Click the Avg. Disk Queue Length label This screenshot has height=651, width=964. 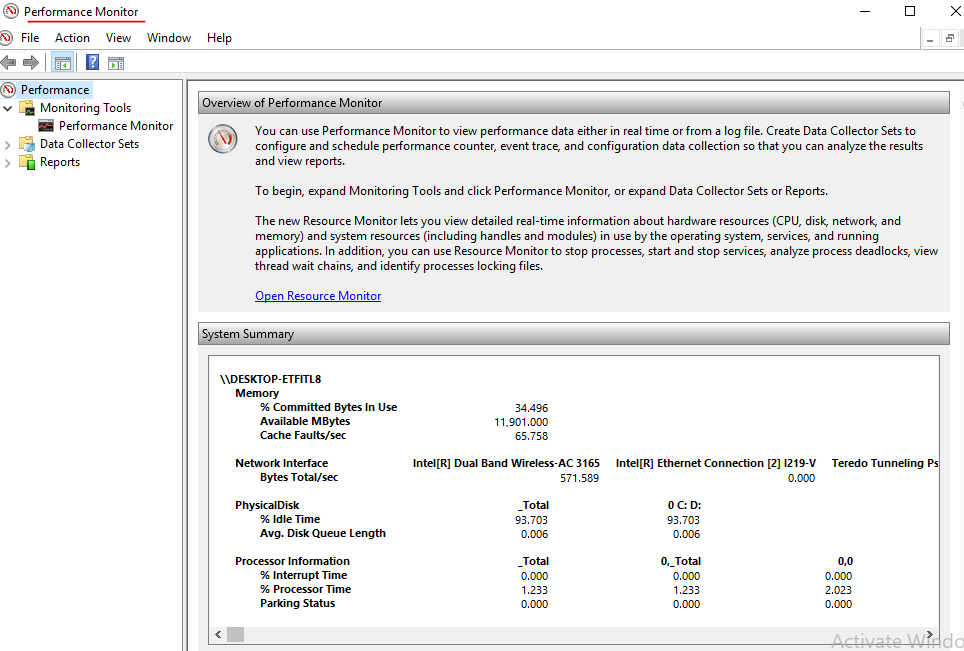coord(323,534)
